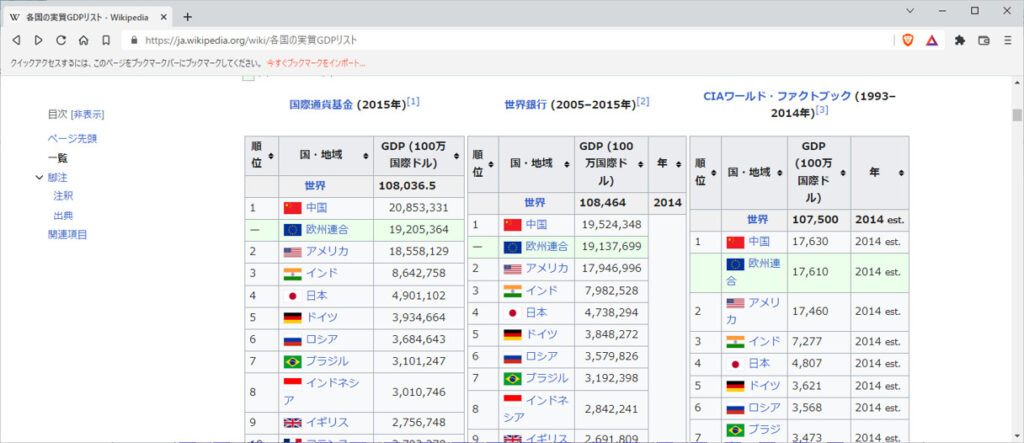The height and width of the screenshot is (443, 1024).
Task: Open footnote reference [2]
Action: [643, 102]
